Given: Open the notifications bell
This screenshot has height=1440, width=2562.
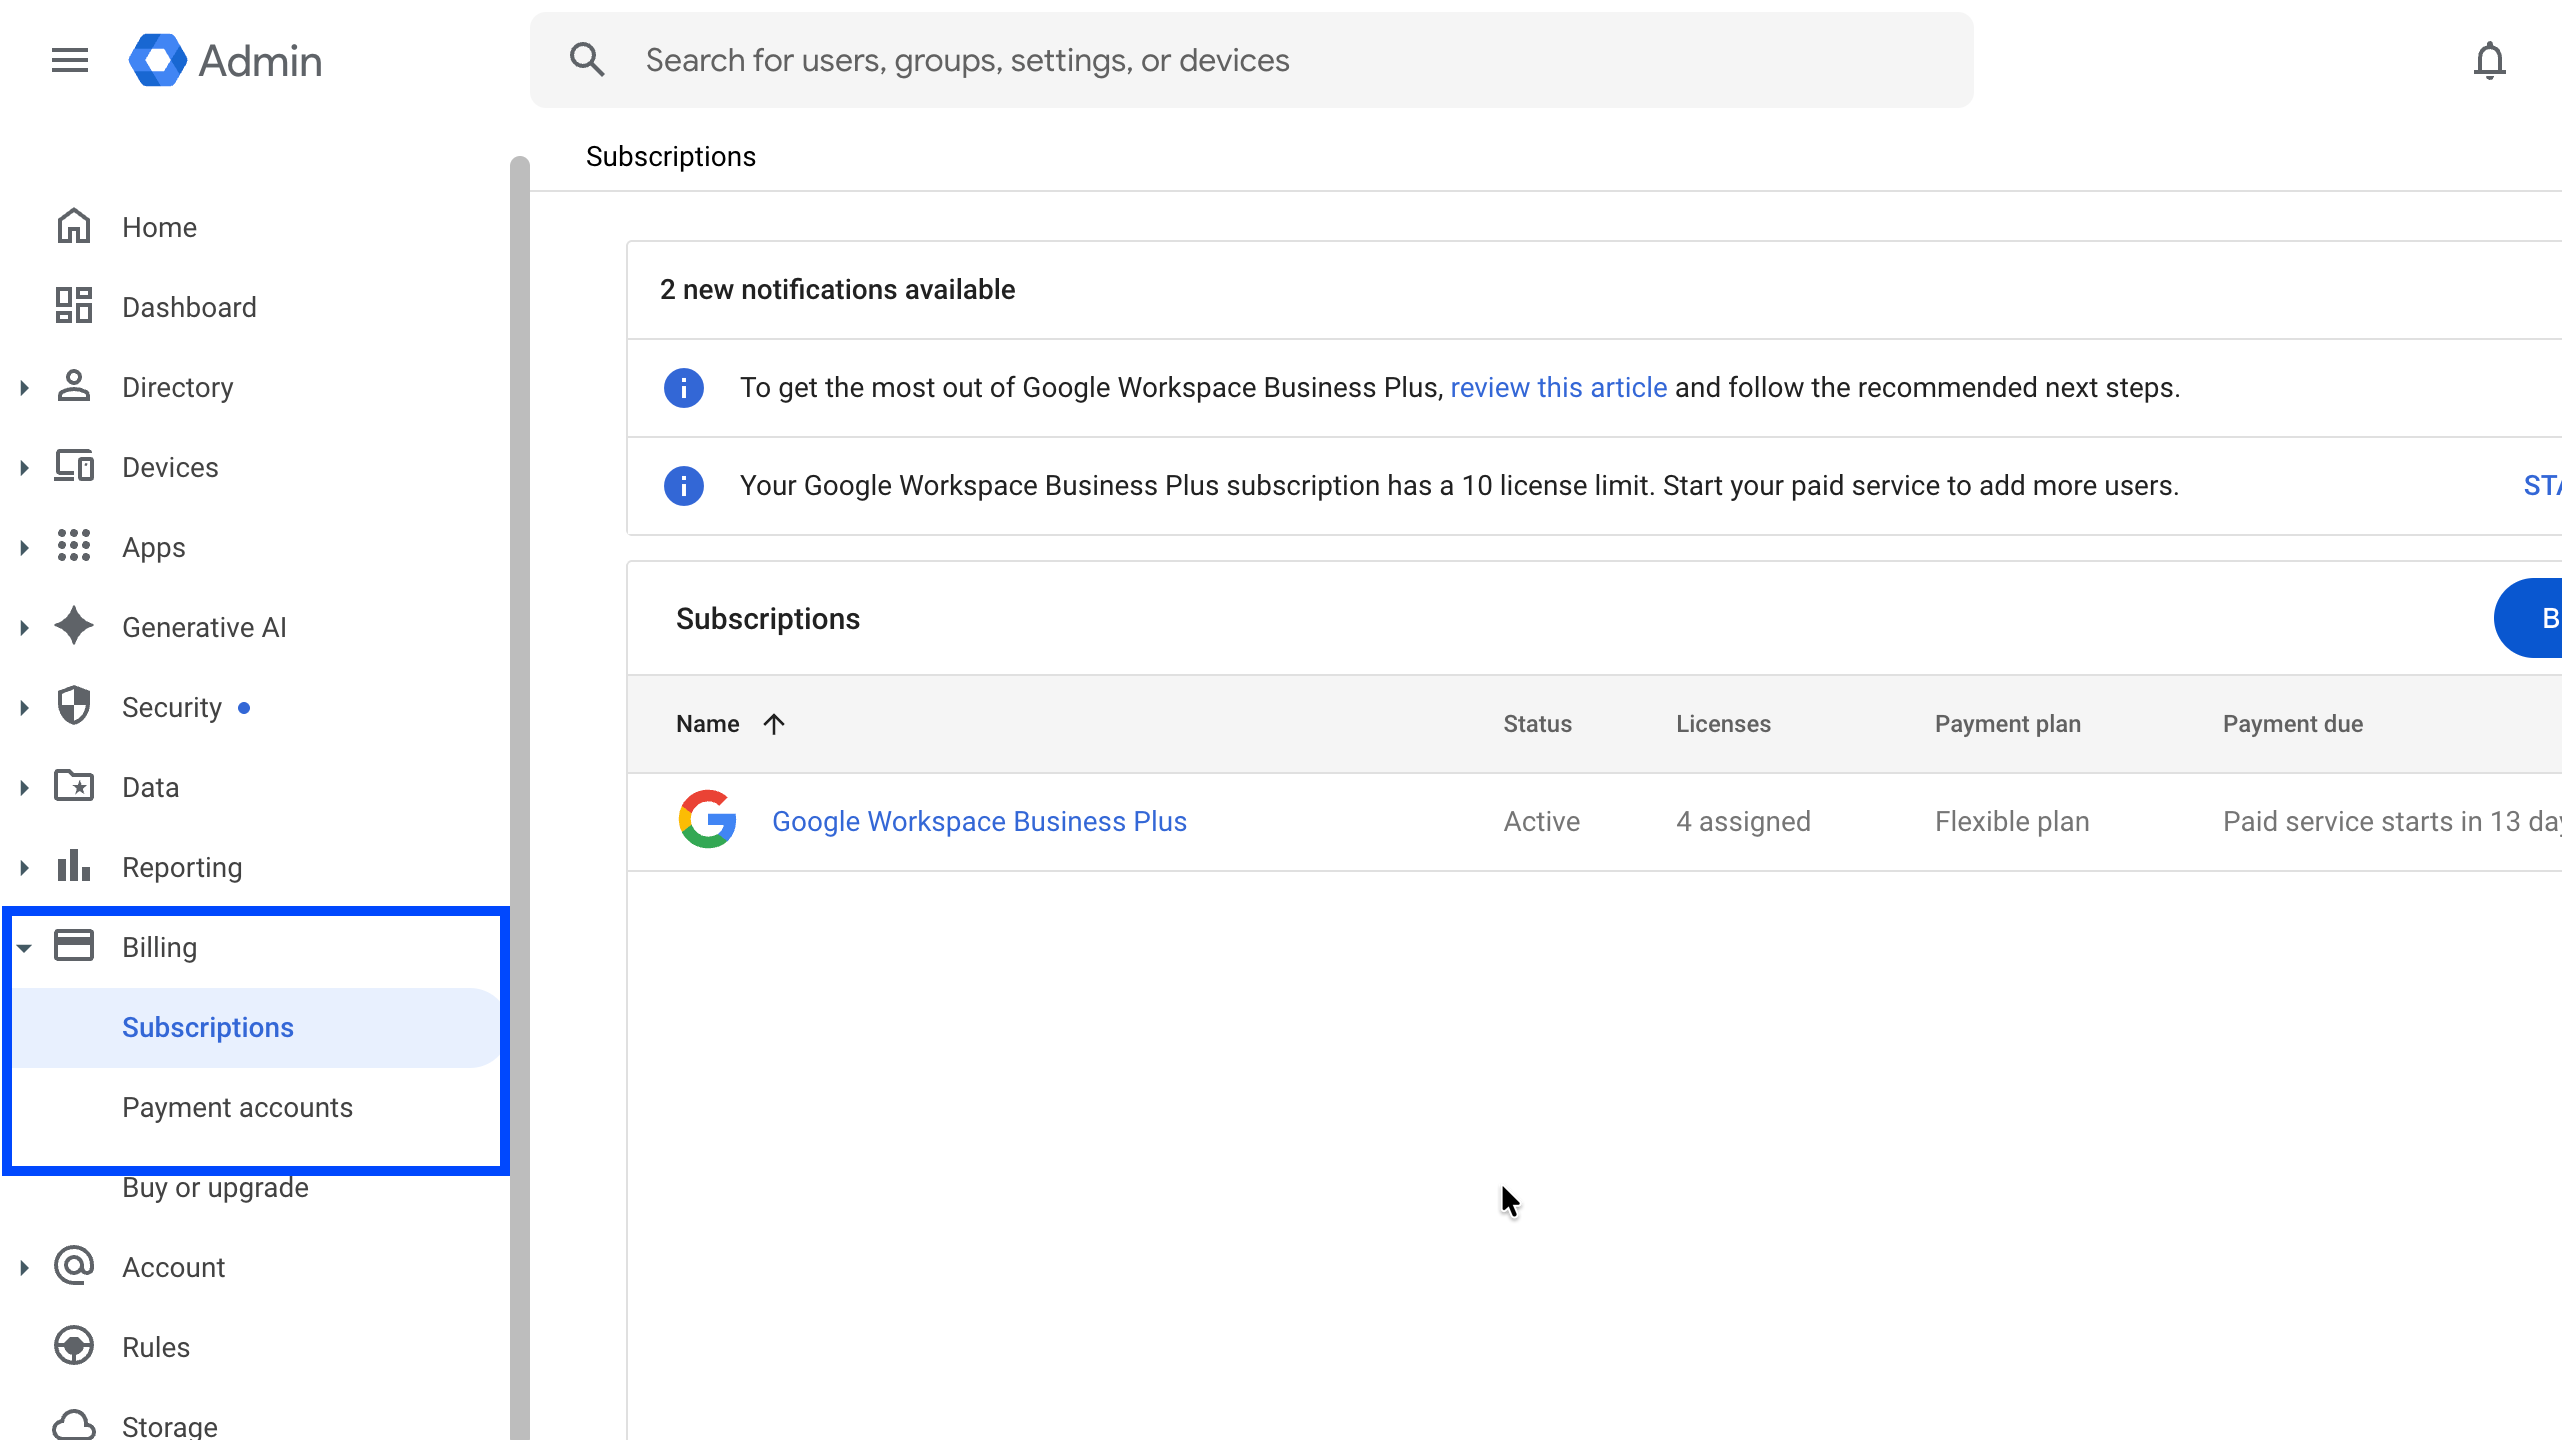Looking at the screenshot, I should 2489,61.
